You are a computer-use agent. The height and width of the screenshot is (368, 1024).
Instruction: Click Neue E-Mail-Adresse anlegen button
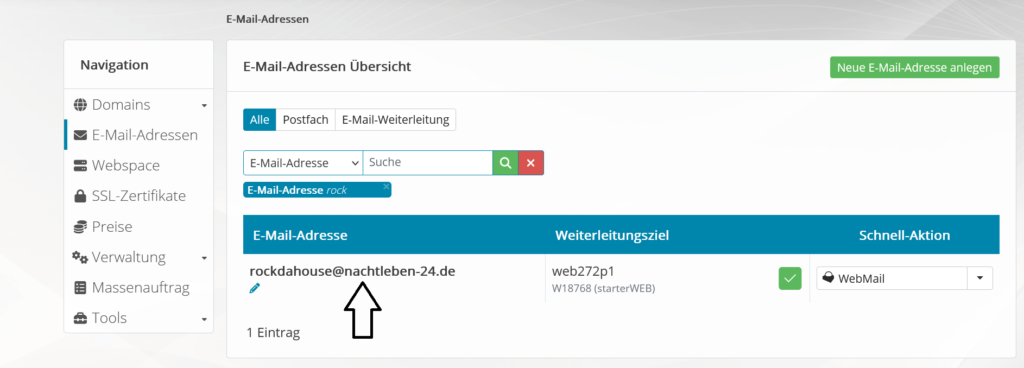click(914, 68)
